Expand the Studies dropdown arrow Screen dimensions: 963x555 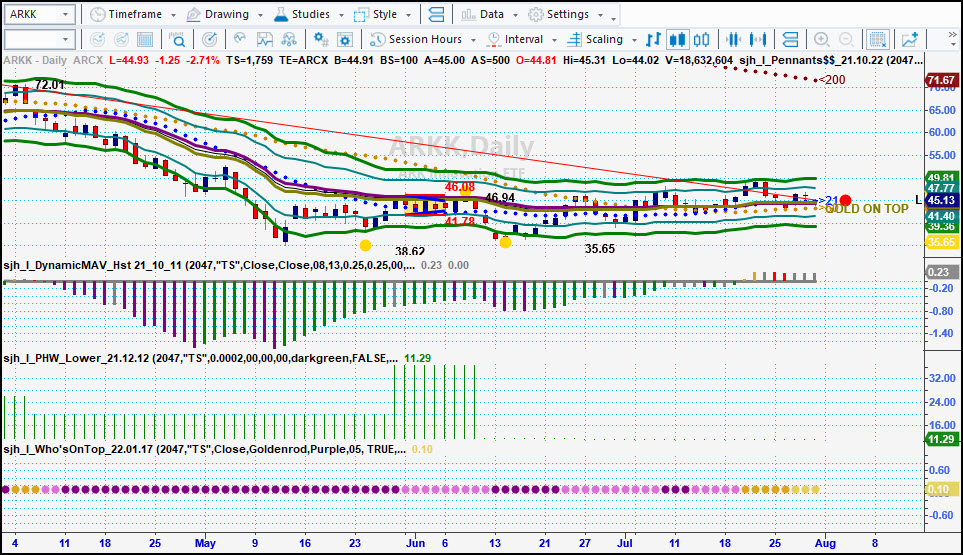(341, 15)
